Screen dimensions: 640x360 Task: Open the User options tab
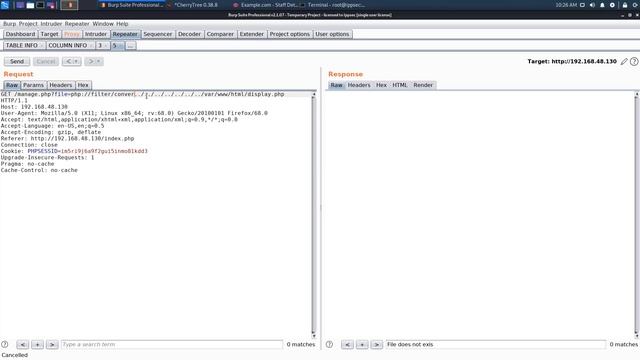pos(332,34)
